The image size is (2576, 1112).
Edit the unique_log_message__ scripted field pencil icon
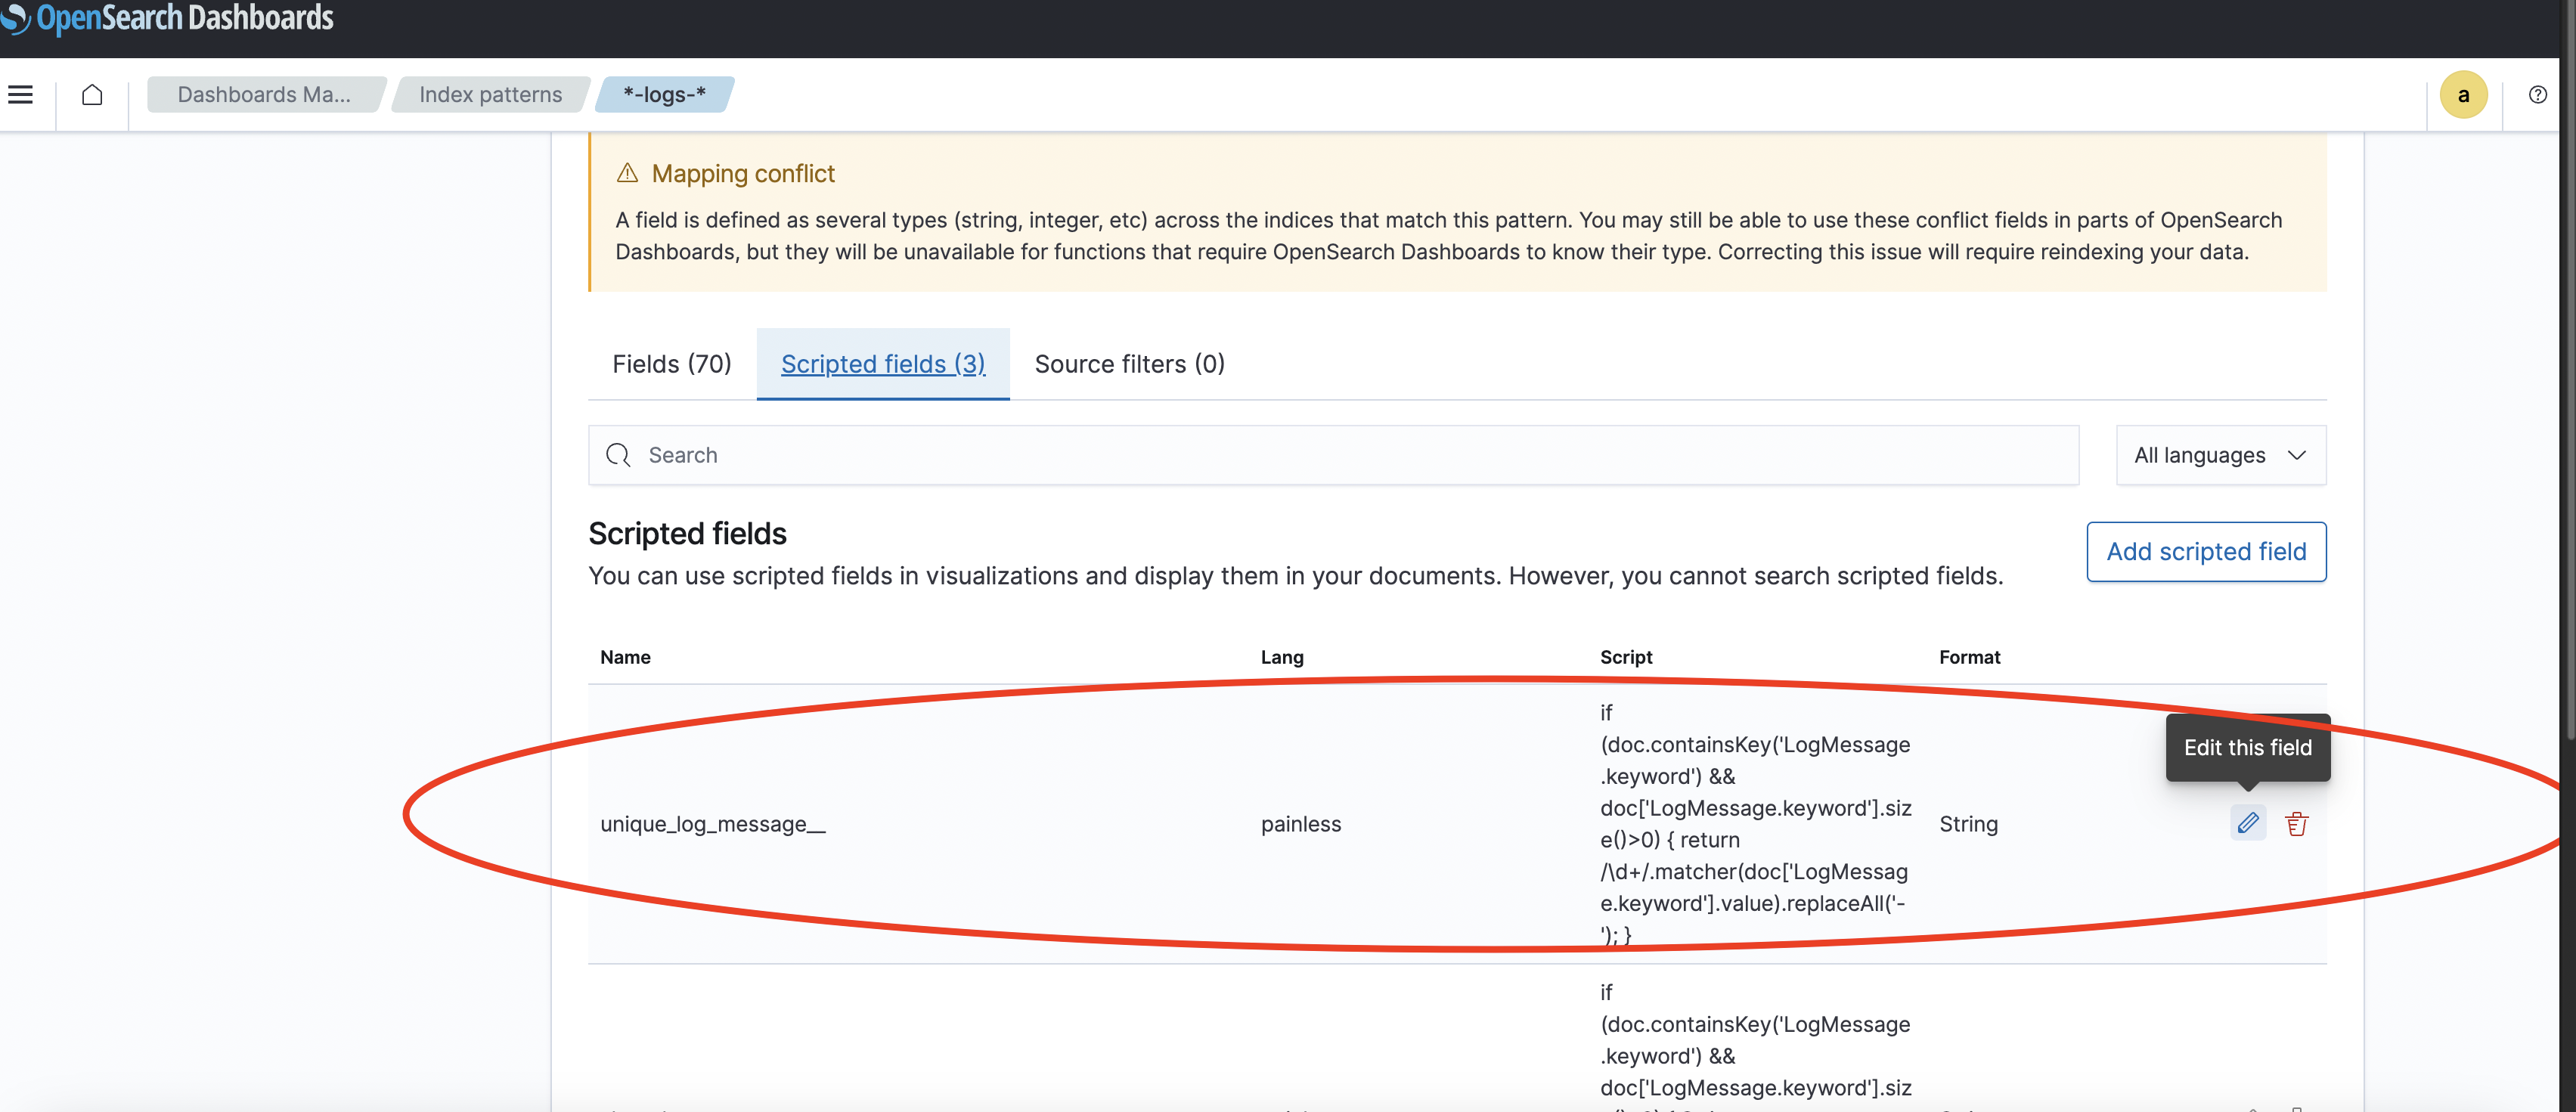tap(2248, 823)
